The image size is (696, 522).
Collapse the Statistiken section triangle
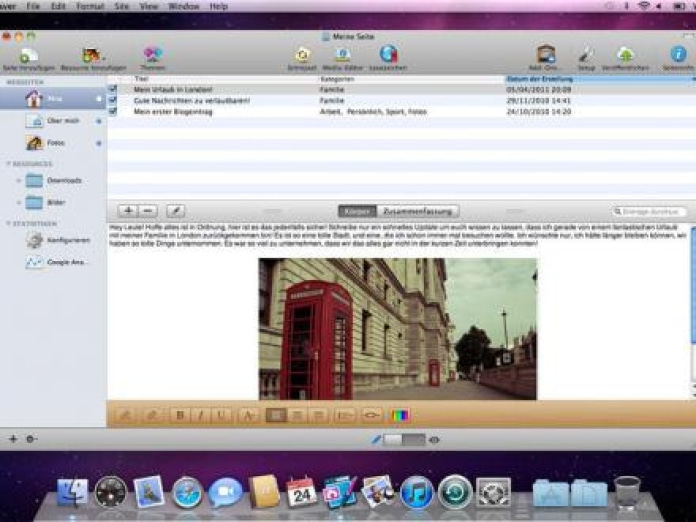tap(8, 223)
